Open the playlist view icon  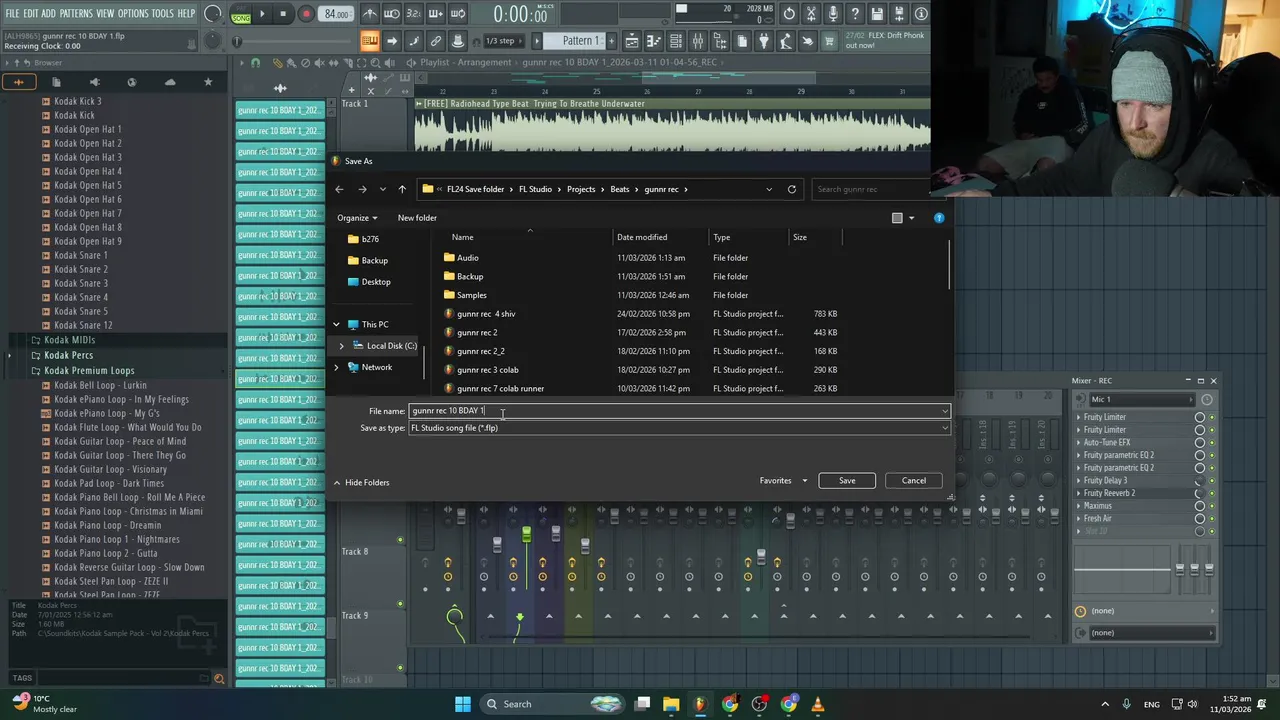click(x=632, y=41)
